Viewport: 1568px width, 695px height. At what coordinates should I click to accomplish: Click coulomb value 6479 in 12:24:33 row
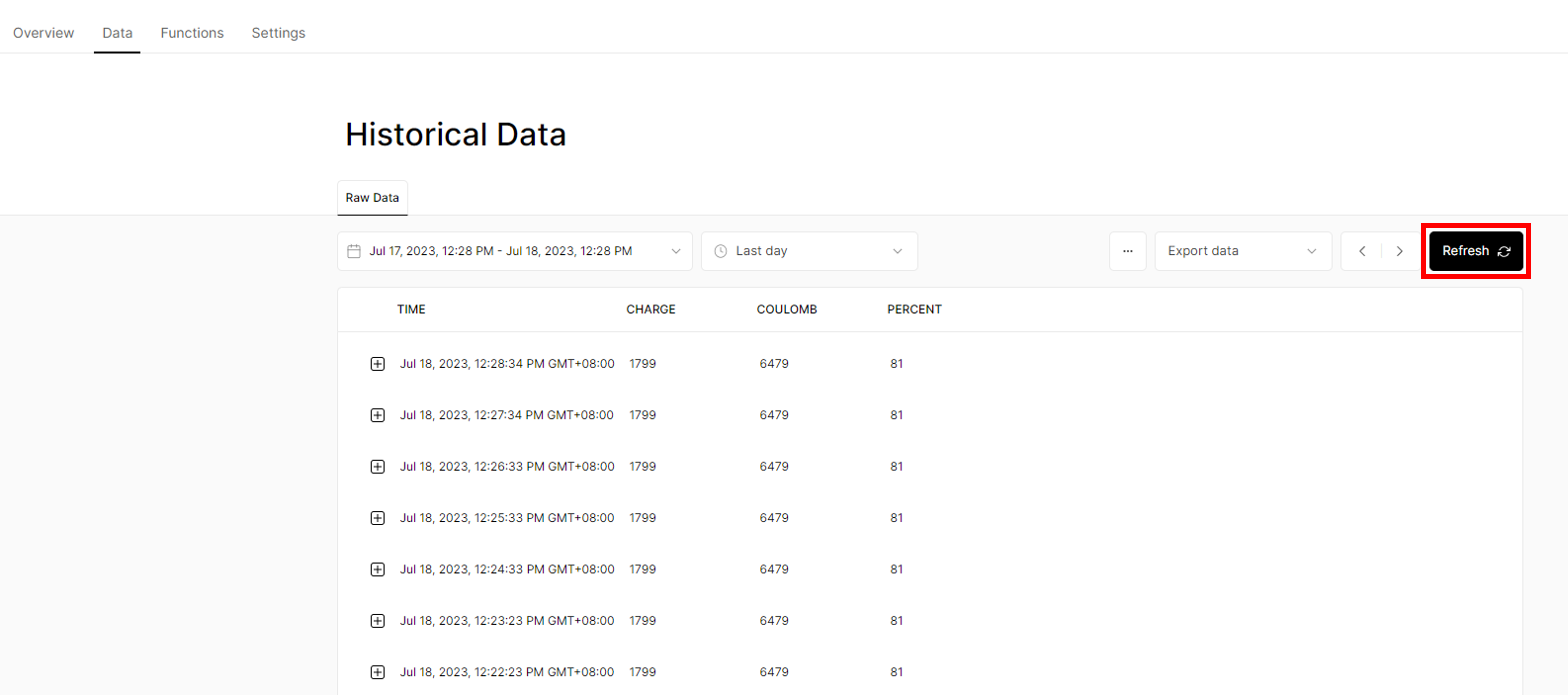[x=774, y=569]
